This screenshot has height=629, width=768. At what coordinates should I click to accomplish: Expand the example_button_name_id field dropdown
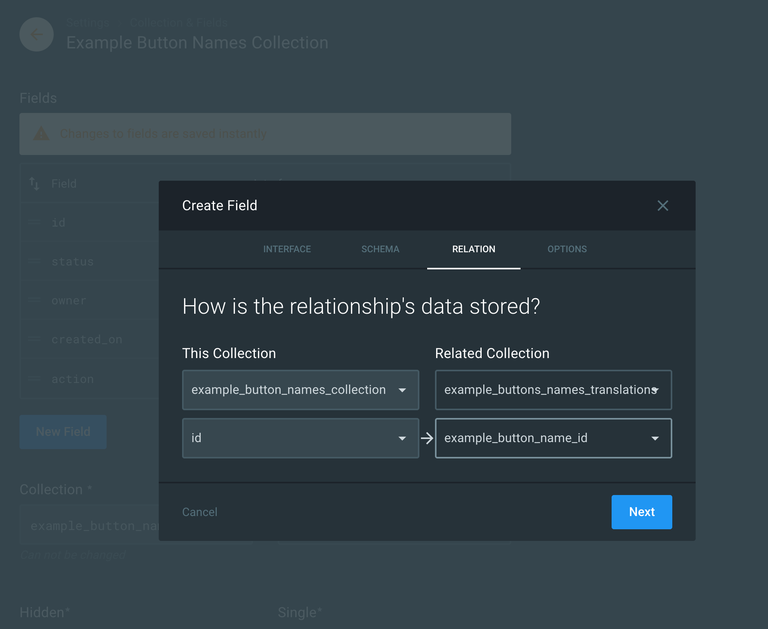553,438
